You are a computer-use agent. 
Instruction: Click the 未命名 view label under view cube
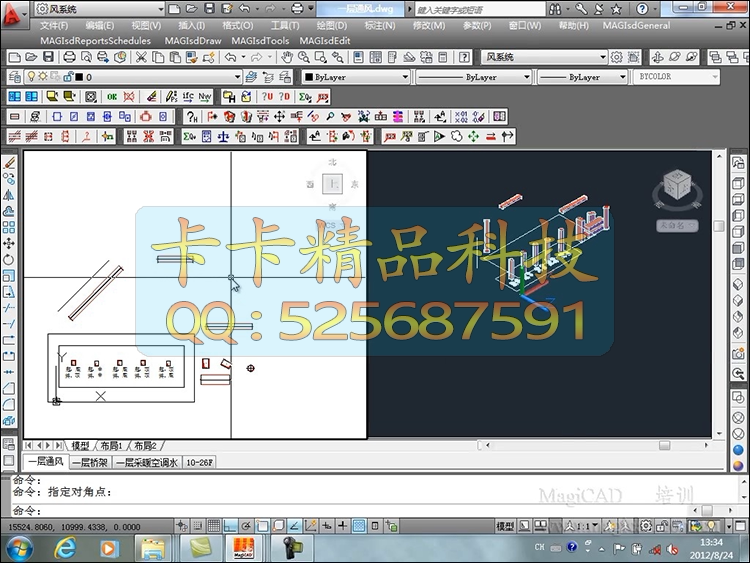pyautogui.click(x=677, y=225)
